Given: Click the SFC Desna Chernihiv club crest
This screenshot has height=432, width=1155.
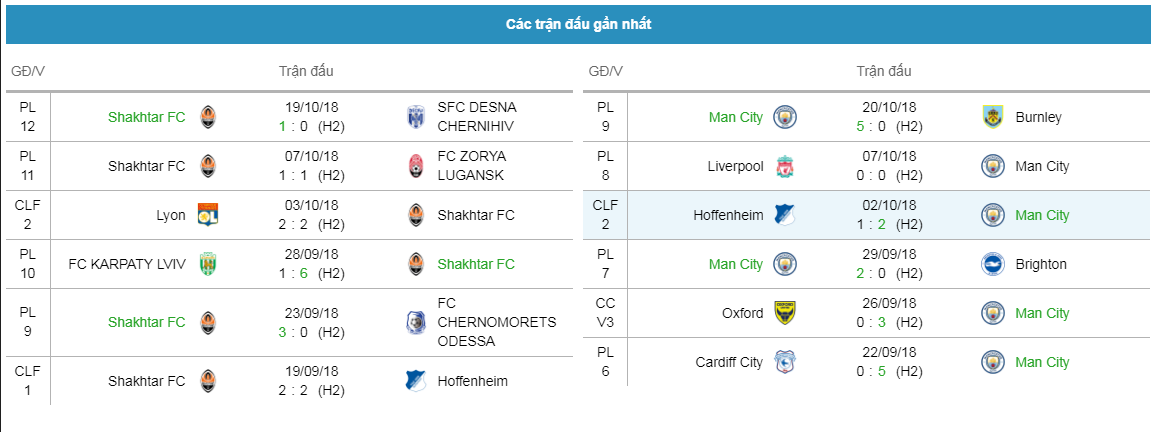Looking at the screenshot, I should point(416,116).
